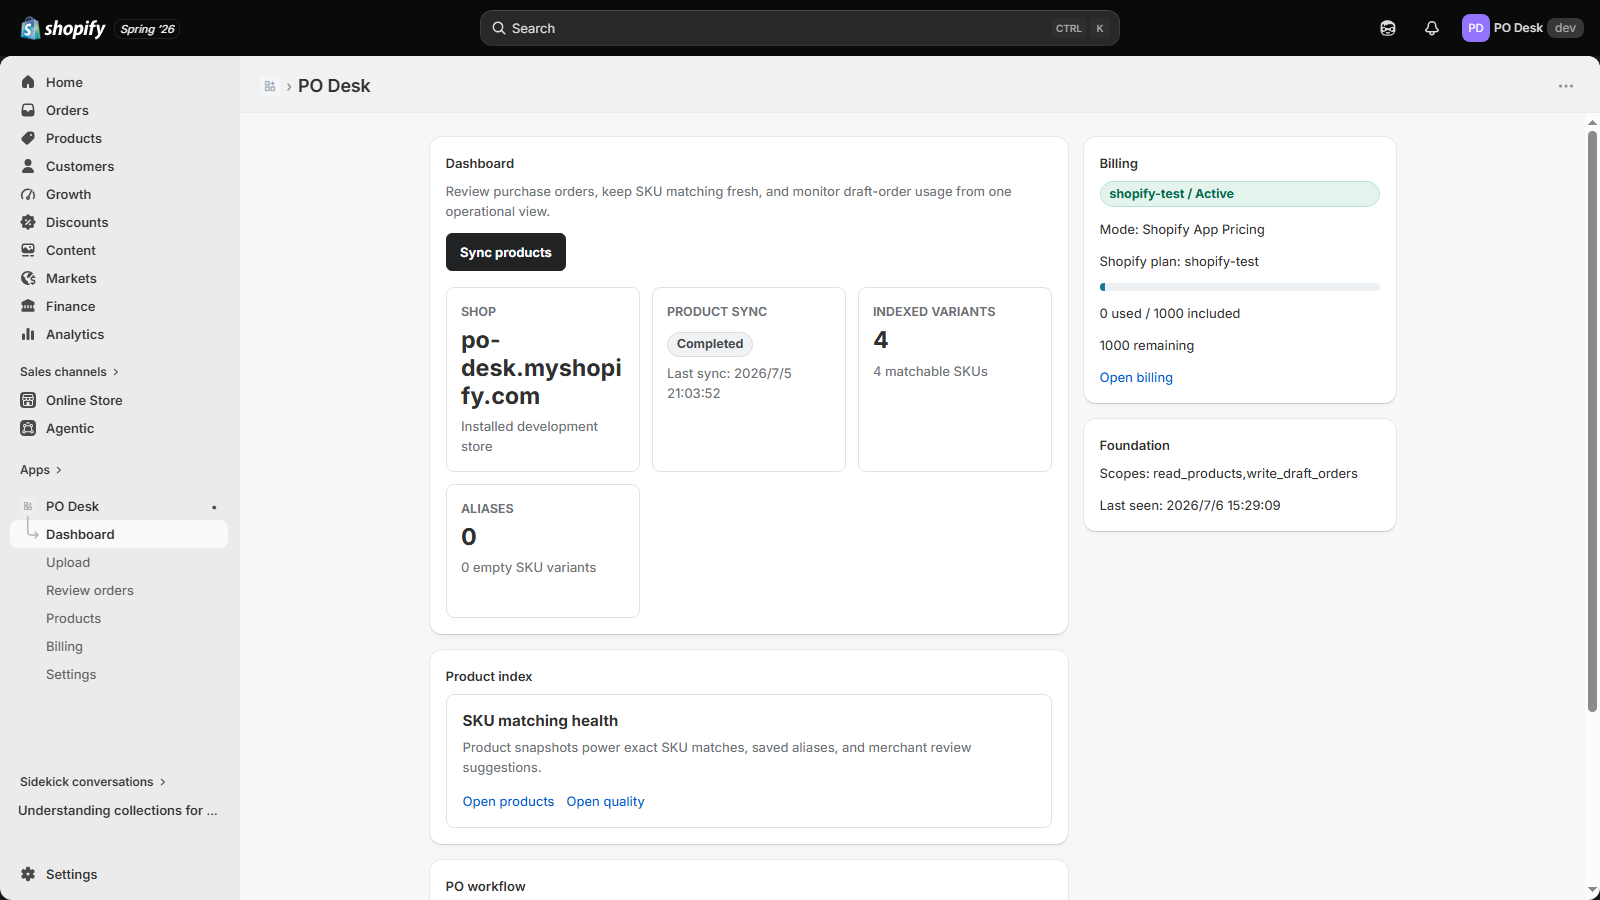
Task: Expand Sidekick conversations
Action: pyautogui.click(x=93, y=782)
